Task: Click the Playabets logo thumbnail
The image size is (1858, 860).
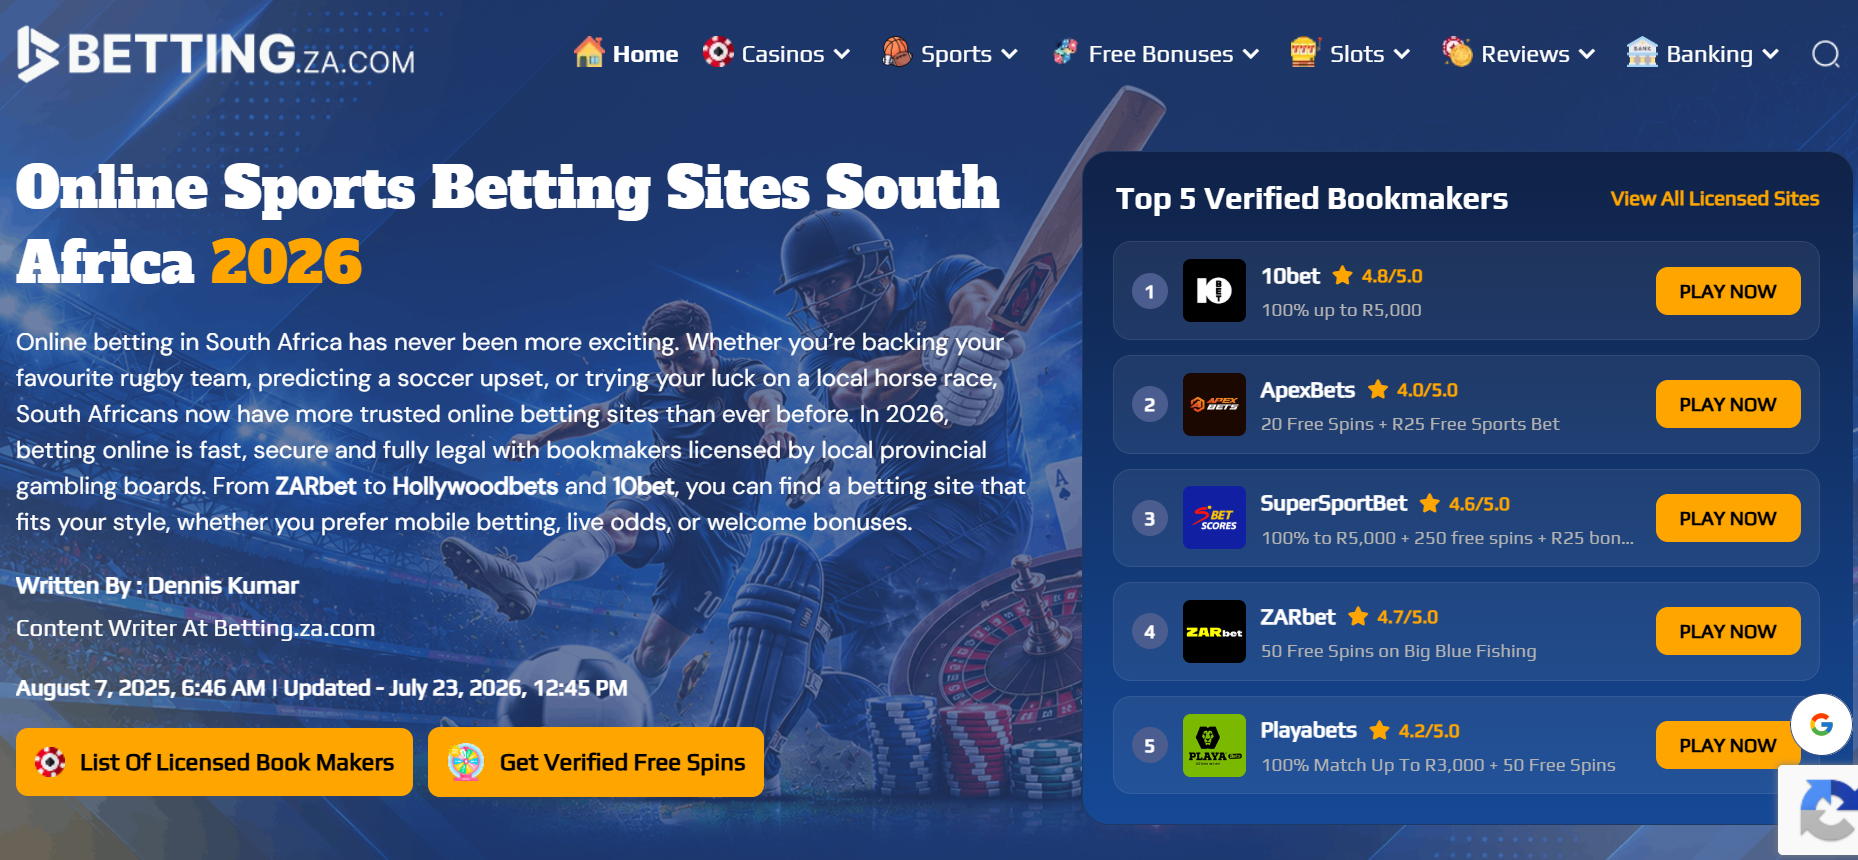Action: click(x=1214, y=745)
